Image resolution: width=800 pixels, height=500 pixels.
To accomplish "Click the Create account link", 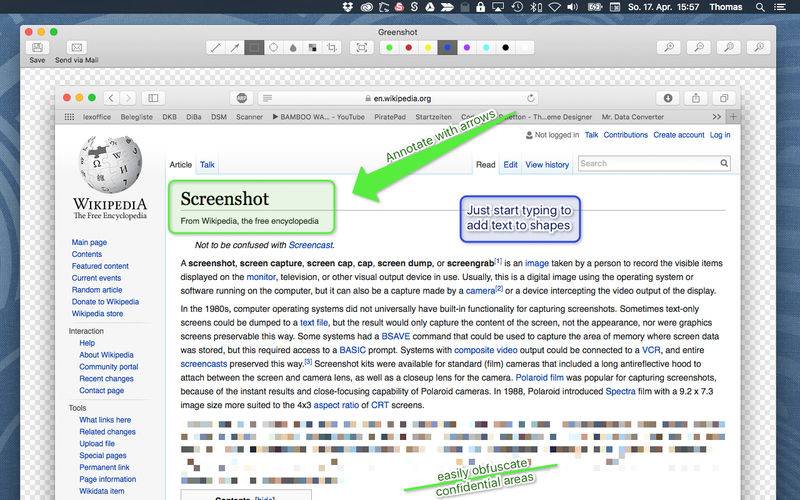I will click(x=679, y=135).
